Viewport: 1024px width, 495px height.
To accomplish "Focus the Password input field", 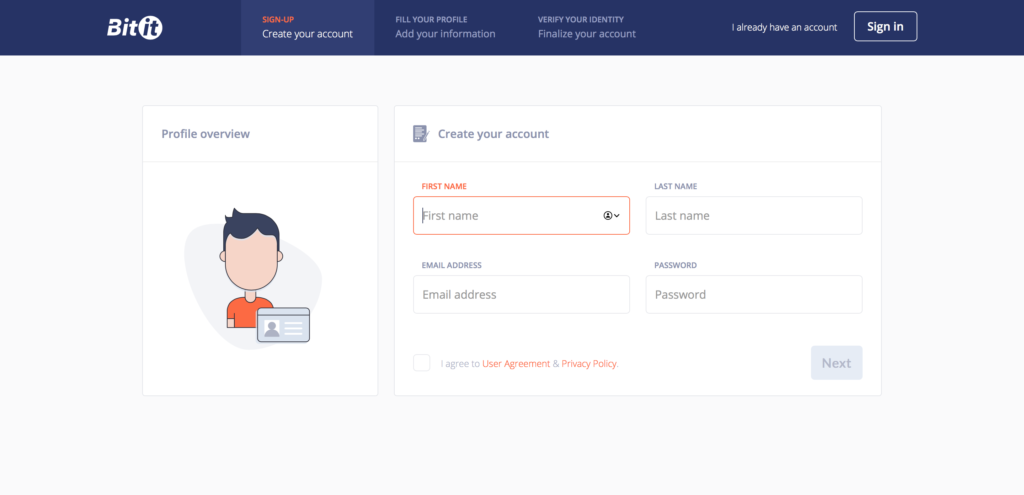I will point(754,295).
